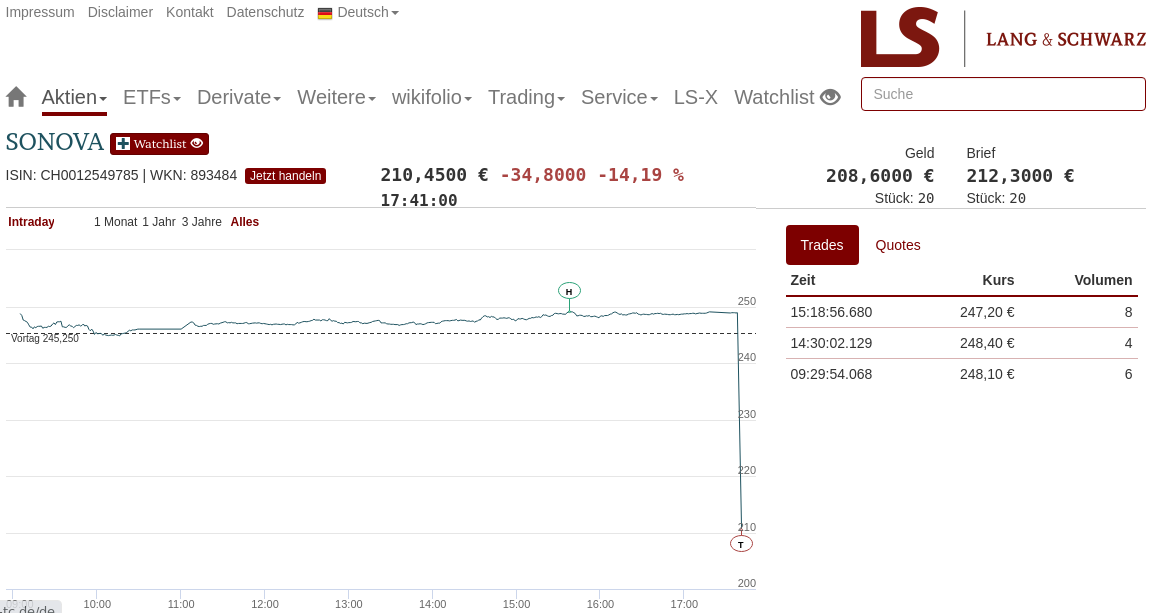Focus the Suche search field
The height and width of the screenshot is (613, 1152).
1003,94
